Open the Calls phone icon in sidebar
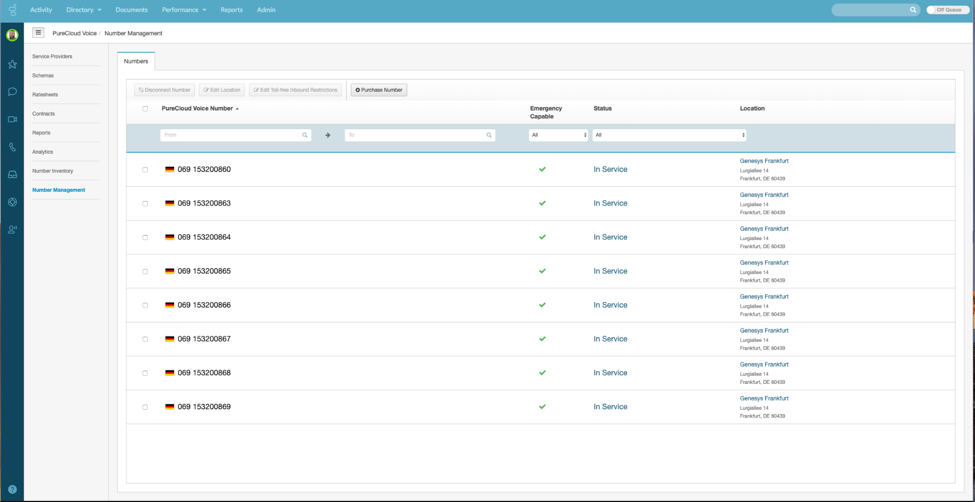975x502 pixels. coord(12,147)
